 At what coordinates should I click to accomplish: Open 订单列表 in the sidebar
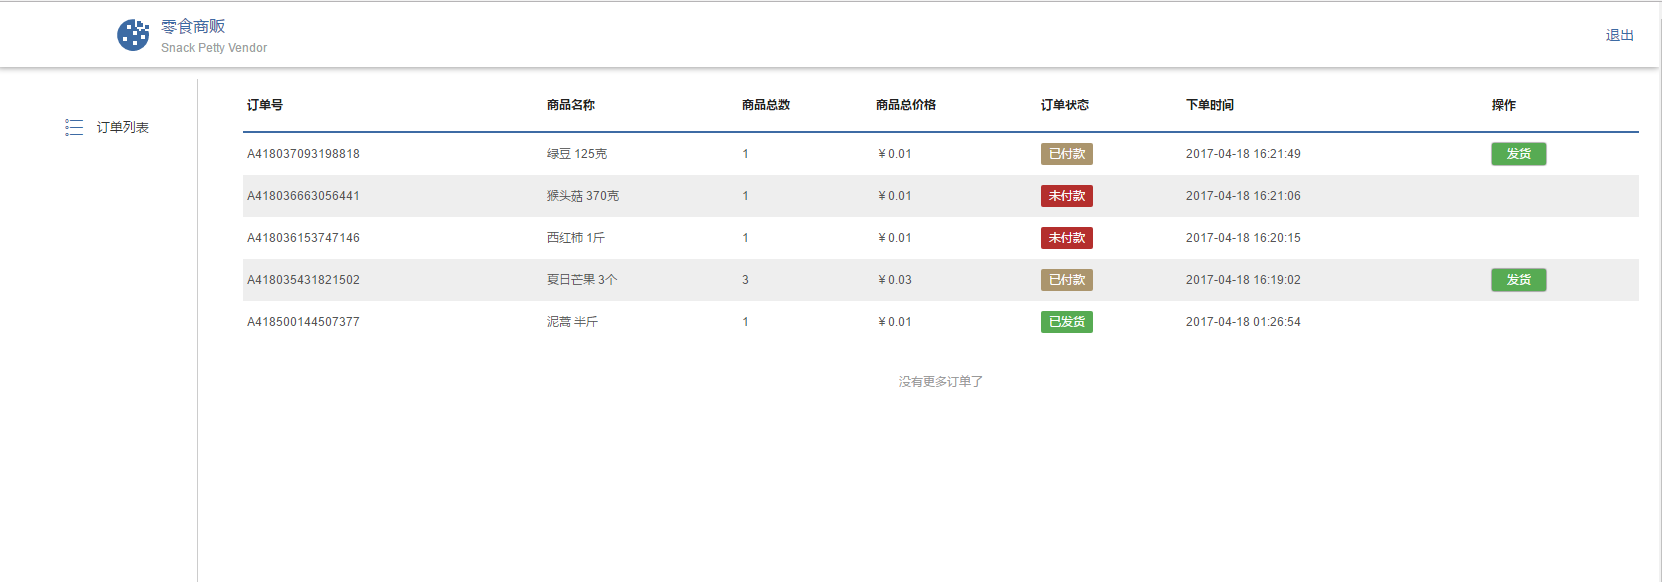(123, 127)
